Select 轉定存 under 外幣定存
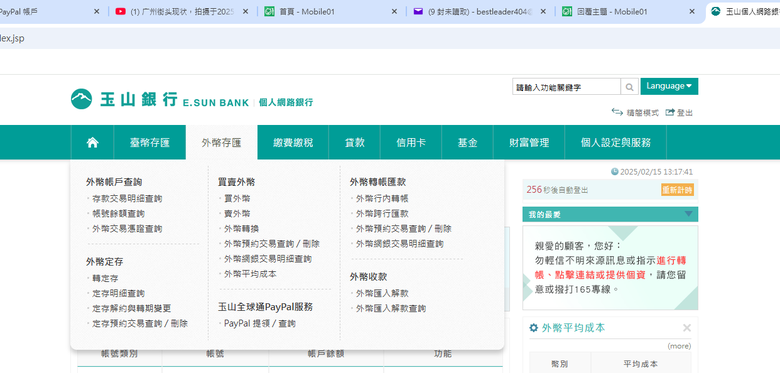Viewport: 780px width, 373px height. (x=105, y=279)
